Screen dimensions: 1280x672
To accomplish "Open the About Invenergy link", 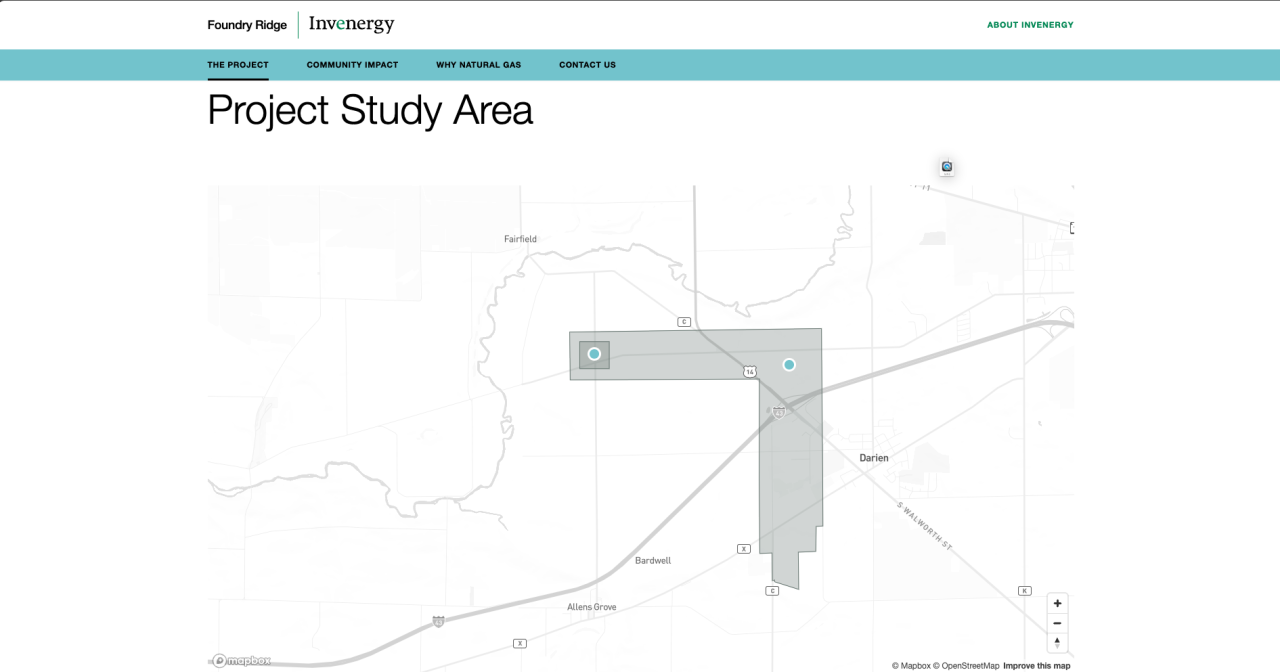I will point(1029,25).
